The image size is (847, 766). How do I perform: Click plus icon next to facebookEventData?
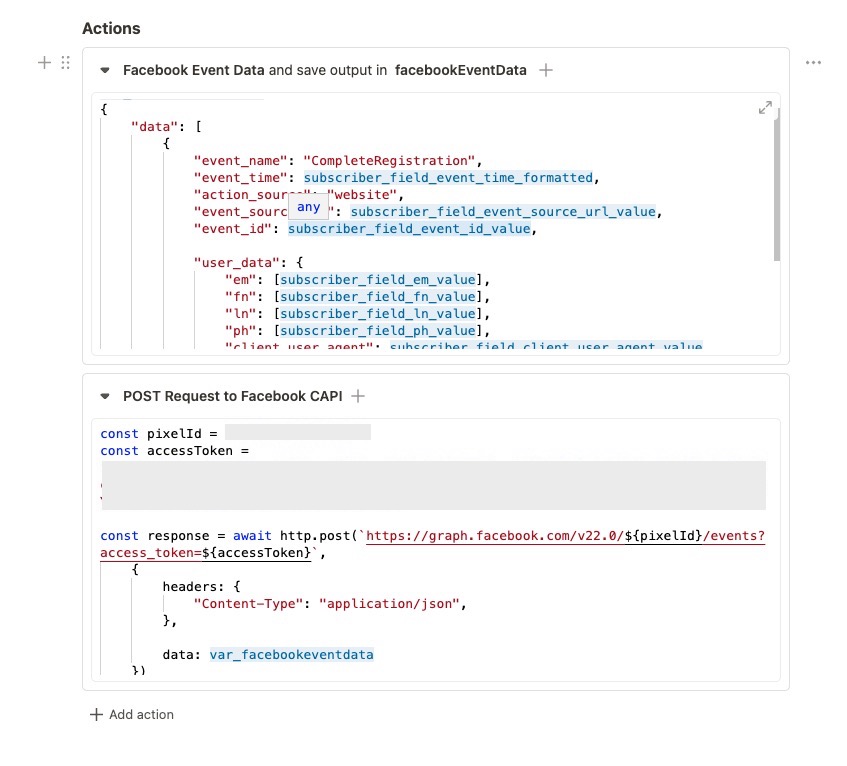coord(546,70)
